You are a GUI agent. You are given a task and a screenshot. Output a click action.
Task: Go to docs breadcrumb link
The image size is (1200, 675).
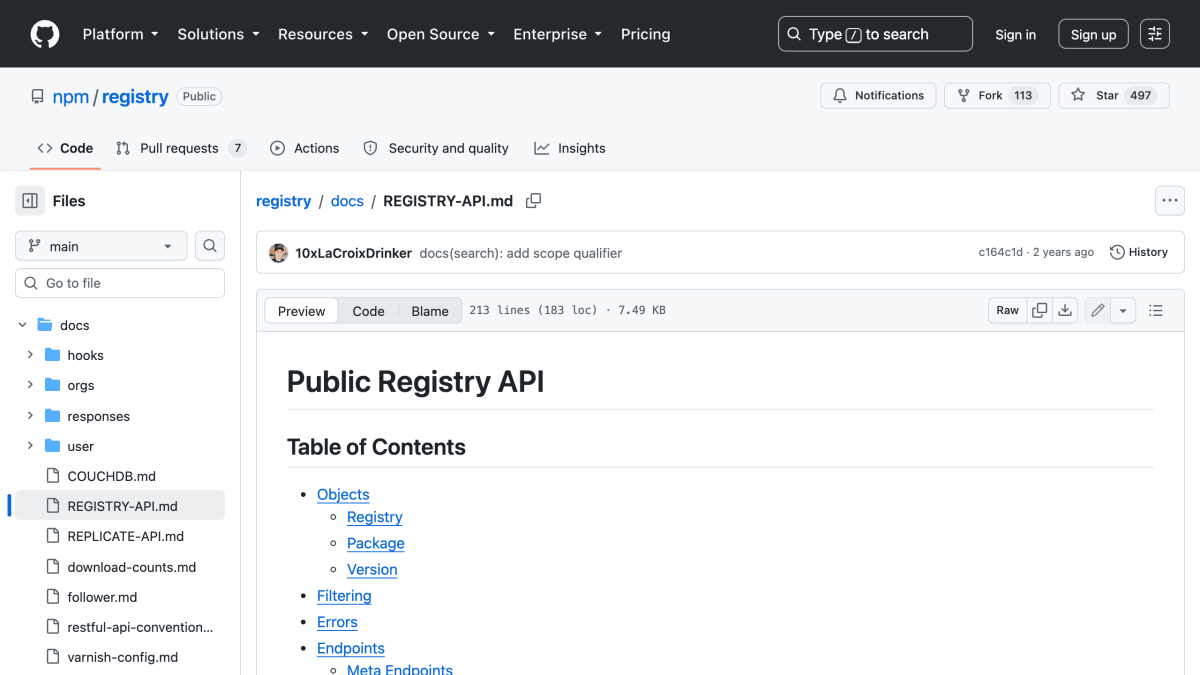347,201
